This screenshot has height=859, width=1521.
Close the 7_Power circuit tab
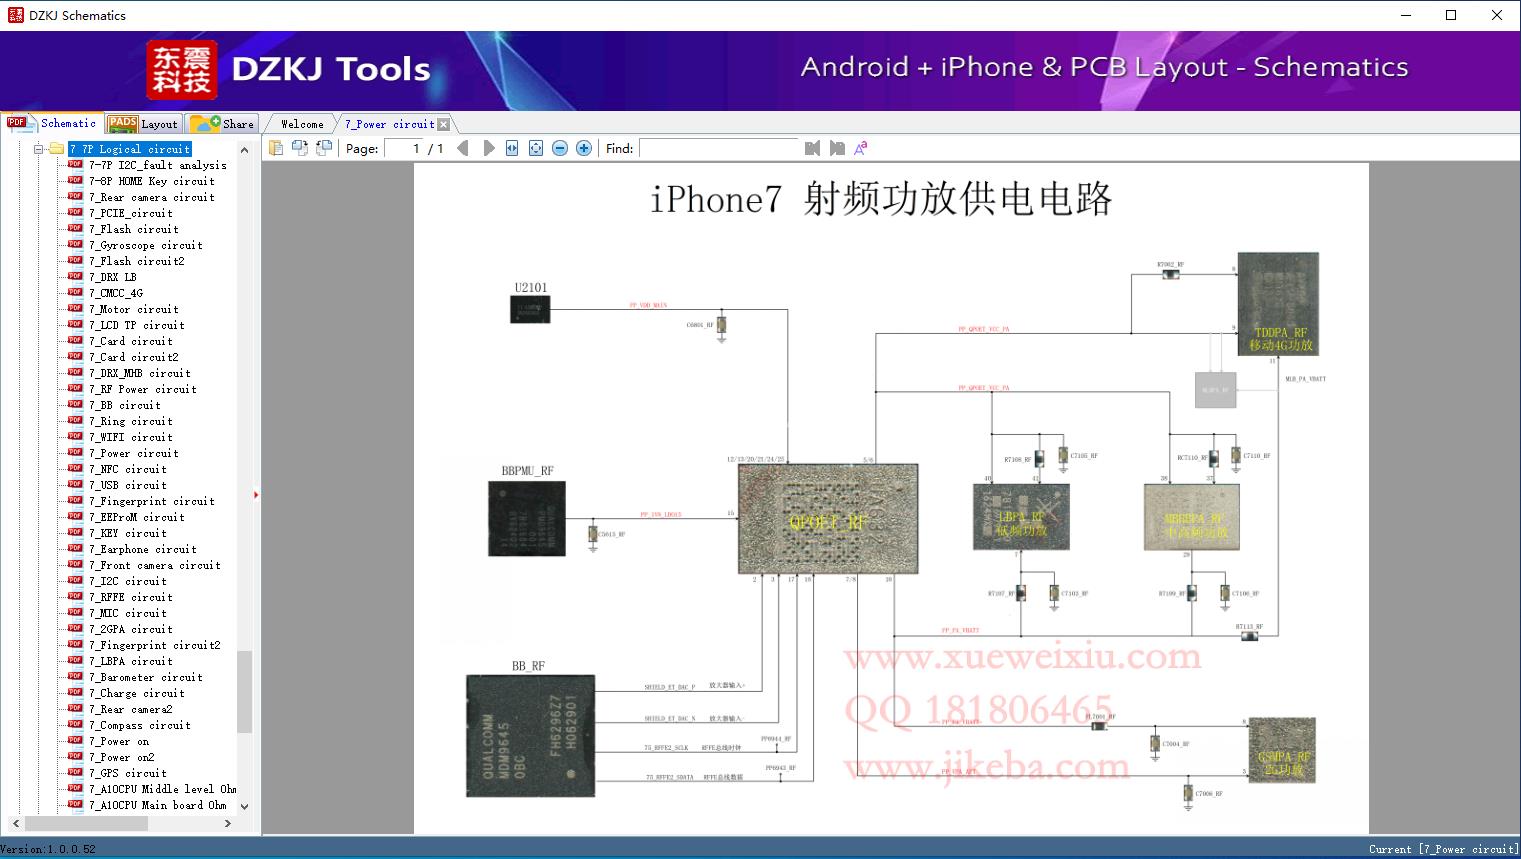coord(444,124)
